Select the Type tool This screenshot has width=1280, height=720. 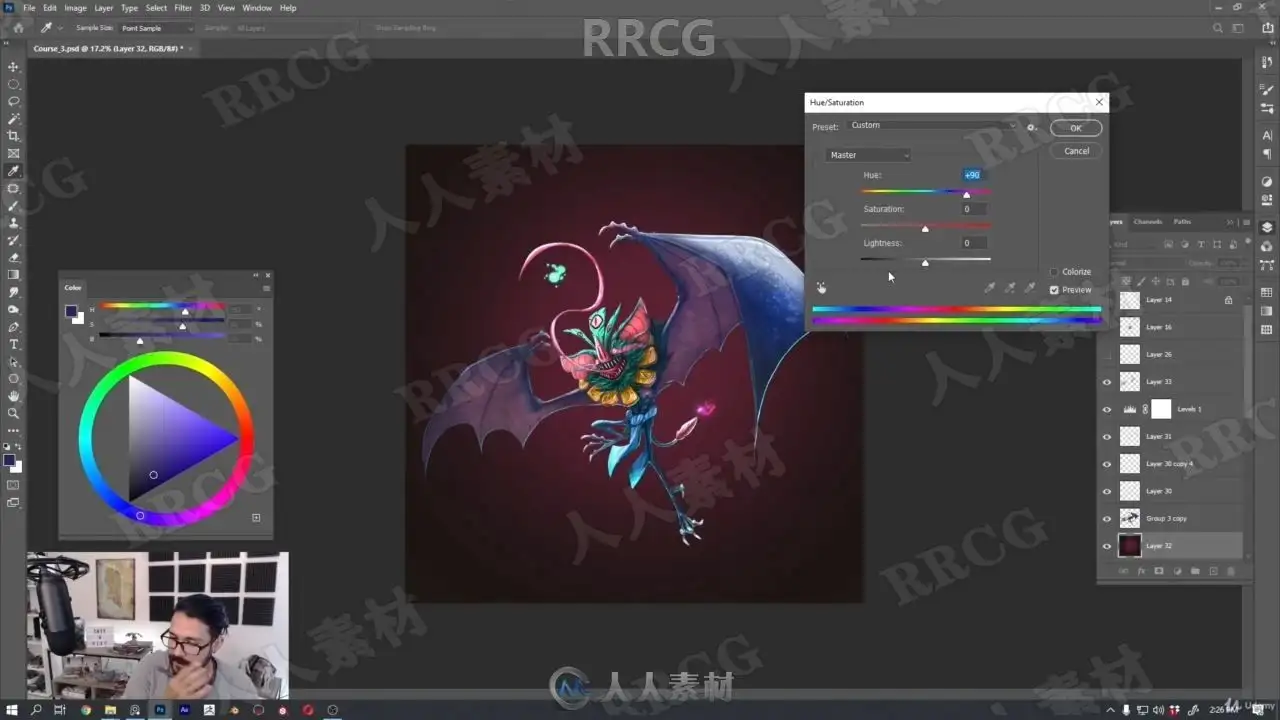13,344
